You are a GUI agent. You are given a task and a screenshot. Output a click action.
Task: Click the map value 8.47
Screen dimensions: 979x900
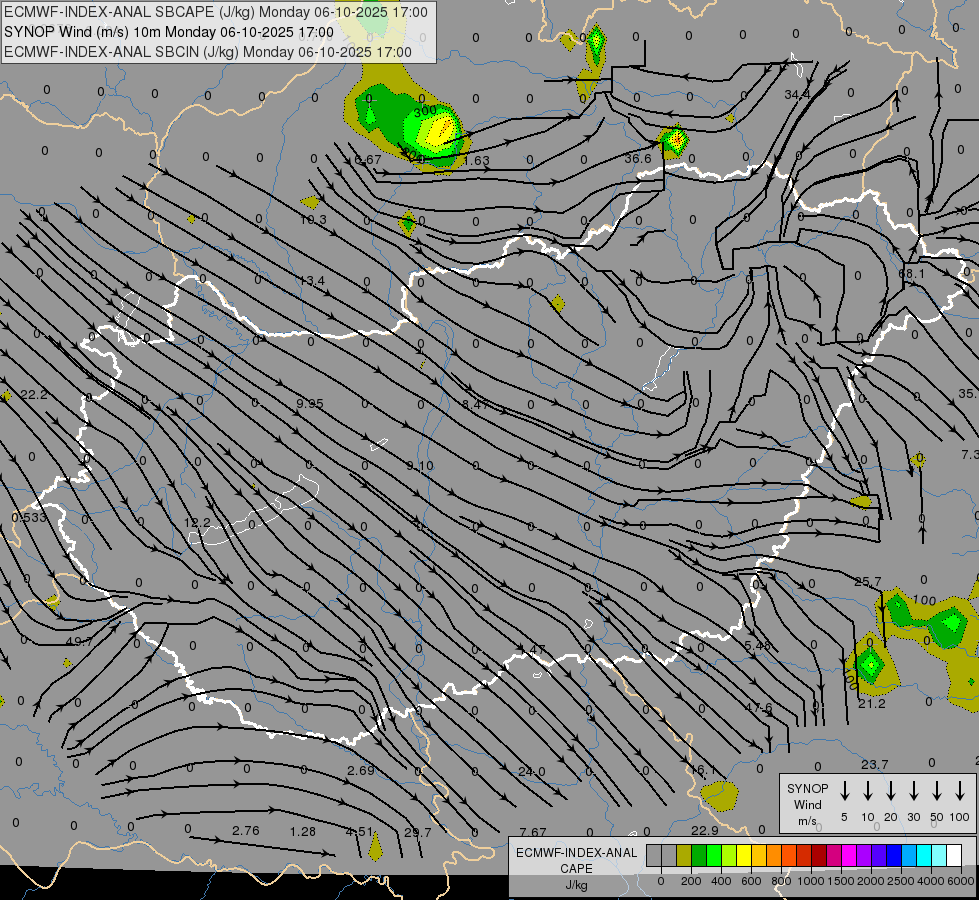coord(475,405)
